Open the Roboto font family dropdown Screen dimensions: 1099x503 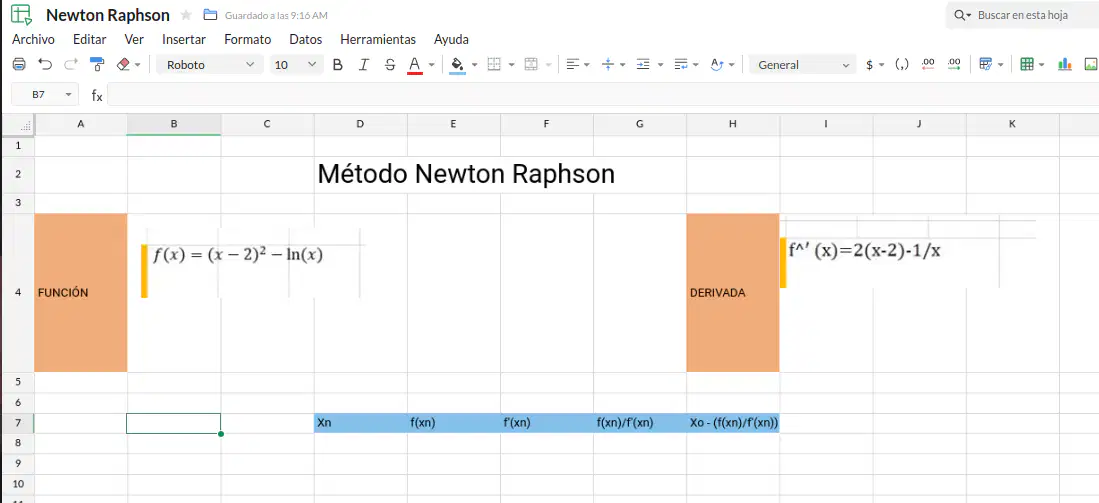click(x=210, y=64)
